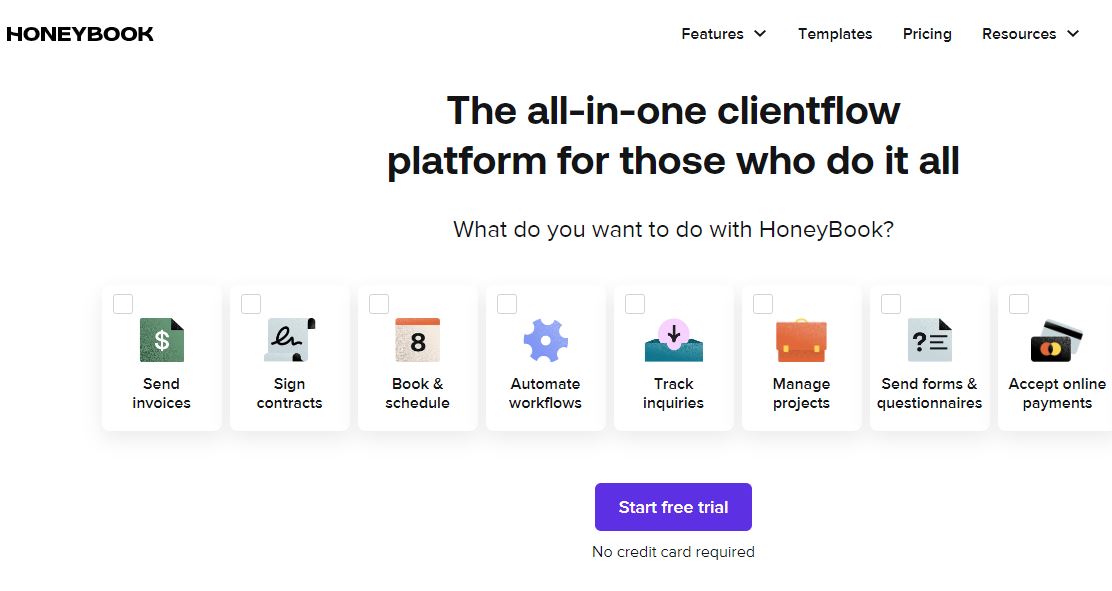The width and height of the screenshot is (1112, 591).
Task: Click the inbox tray inquiries icon
Action: 674,340
